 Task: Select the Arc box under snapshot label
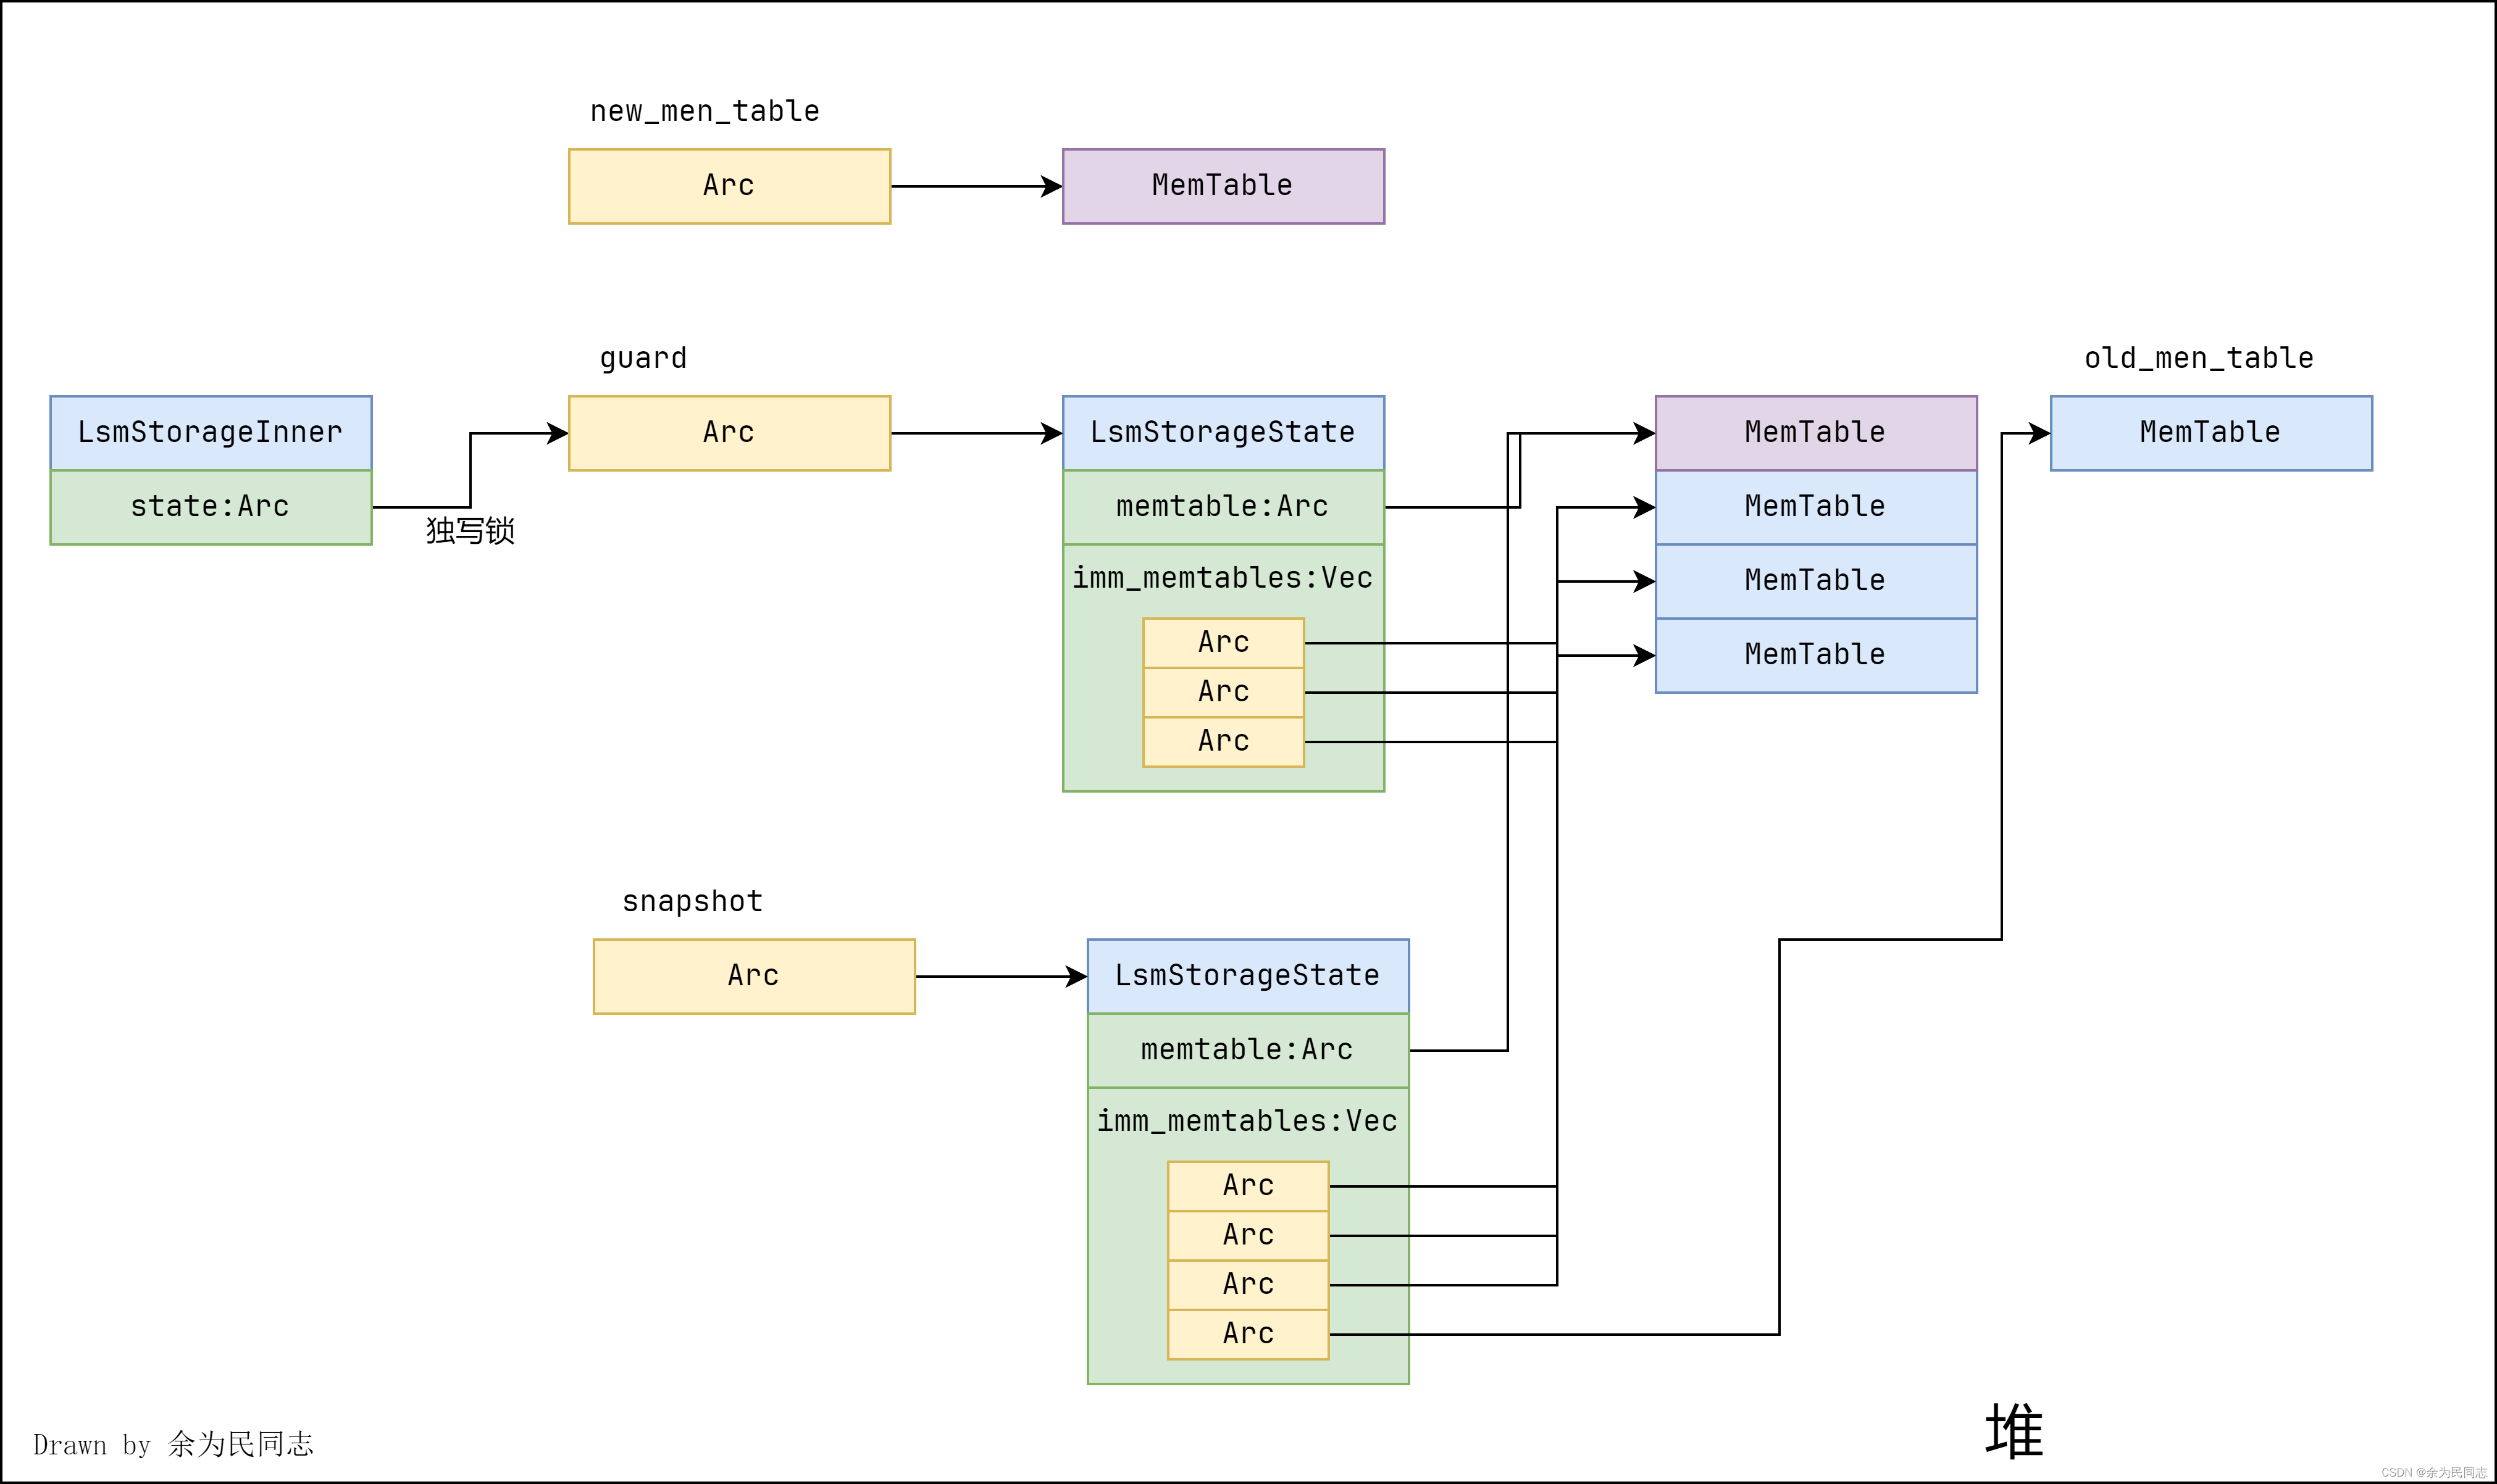(753, 976)
